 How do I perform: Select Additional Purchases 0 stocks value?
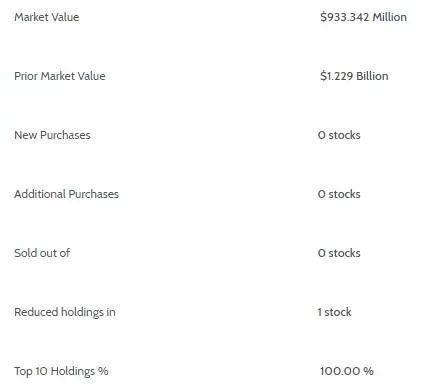tap(339, 194)
